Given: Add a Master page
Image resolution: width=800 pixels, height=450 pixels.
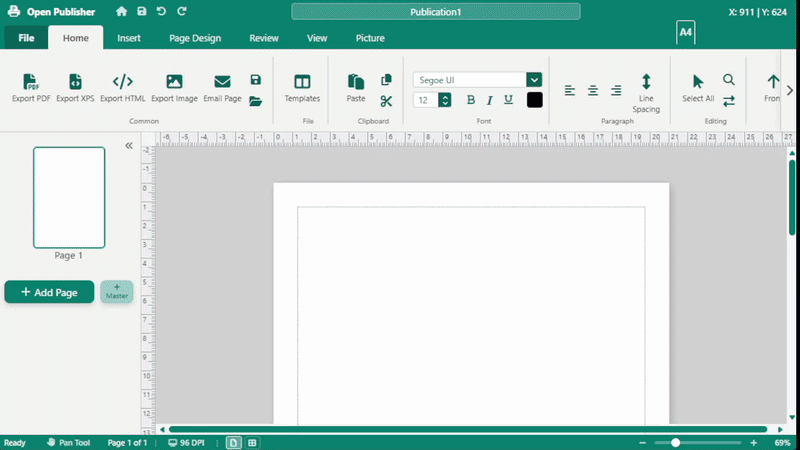Looking at the screenshot, I should 117,292.
